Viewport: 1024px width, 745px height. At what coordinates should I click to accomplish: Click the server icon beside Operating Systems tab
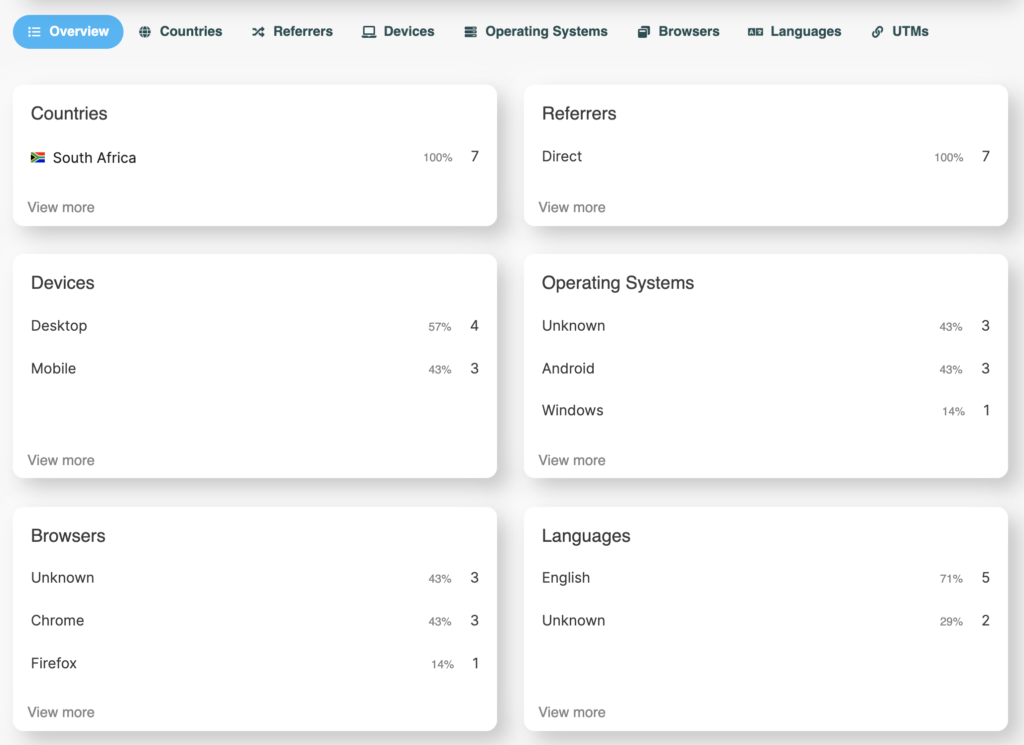[470, 32]
